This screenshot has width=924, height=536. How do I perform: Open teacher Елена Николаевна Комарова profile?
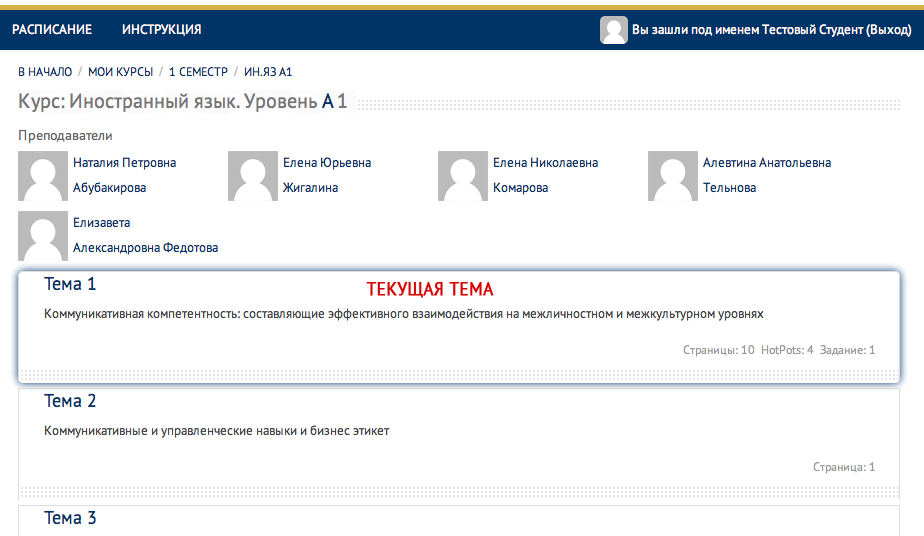545,175
